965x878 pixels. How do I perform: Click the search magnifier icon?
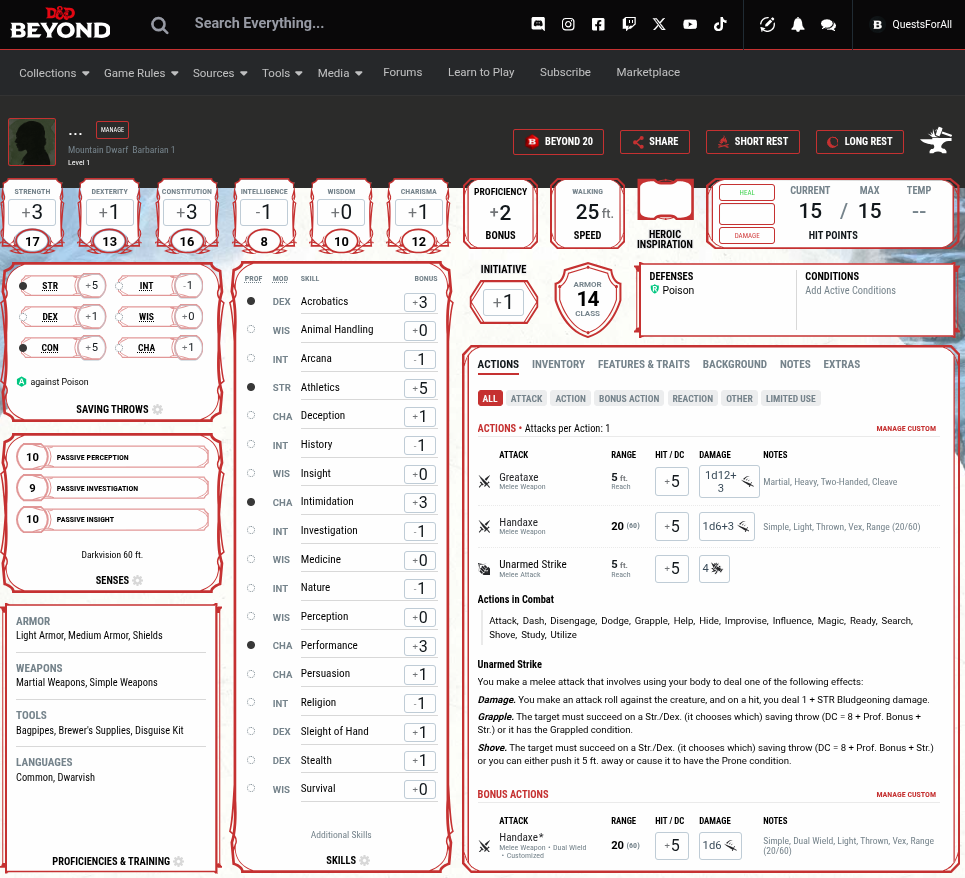[x=159, y=25]
